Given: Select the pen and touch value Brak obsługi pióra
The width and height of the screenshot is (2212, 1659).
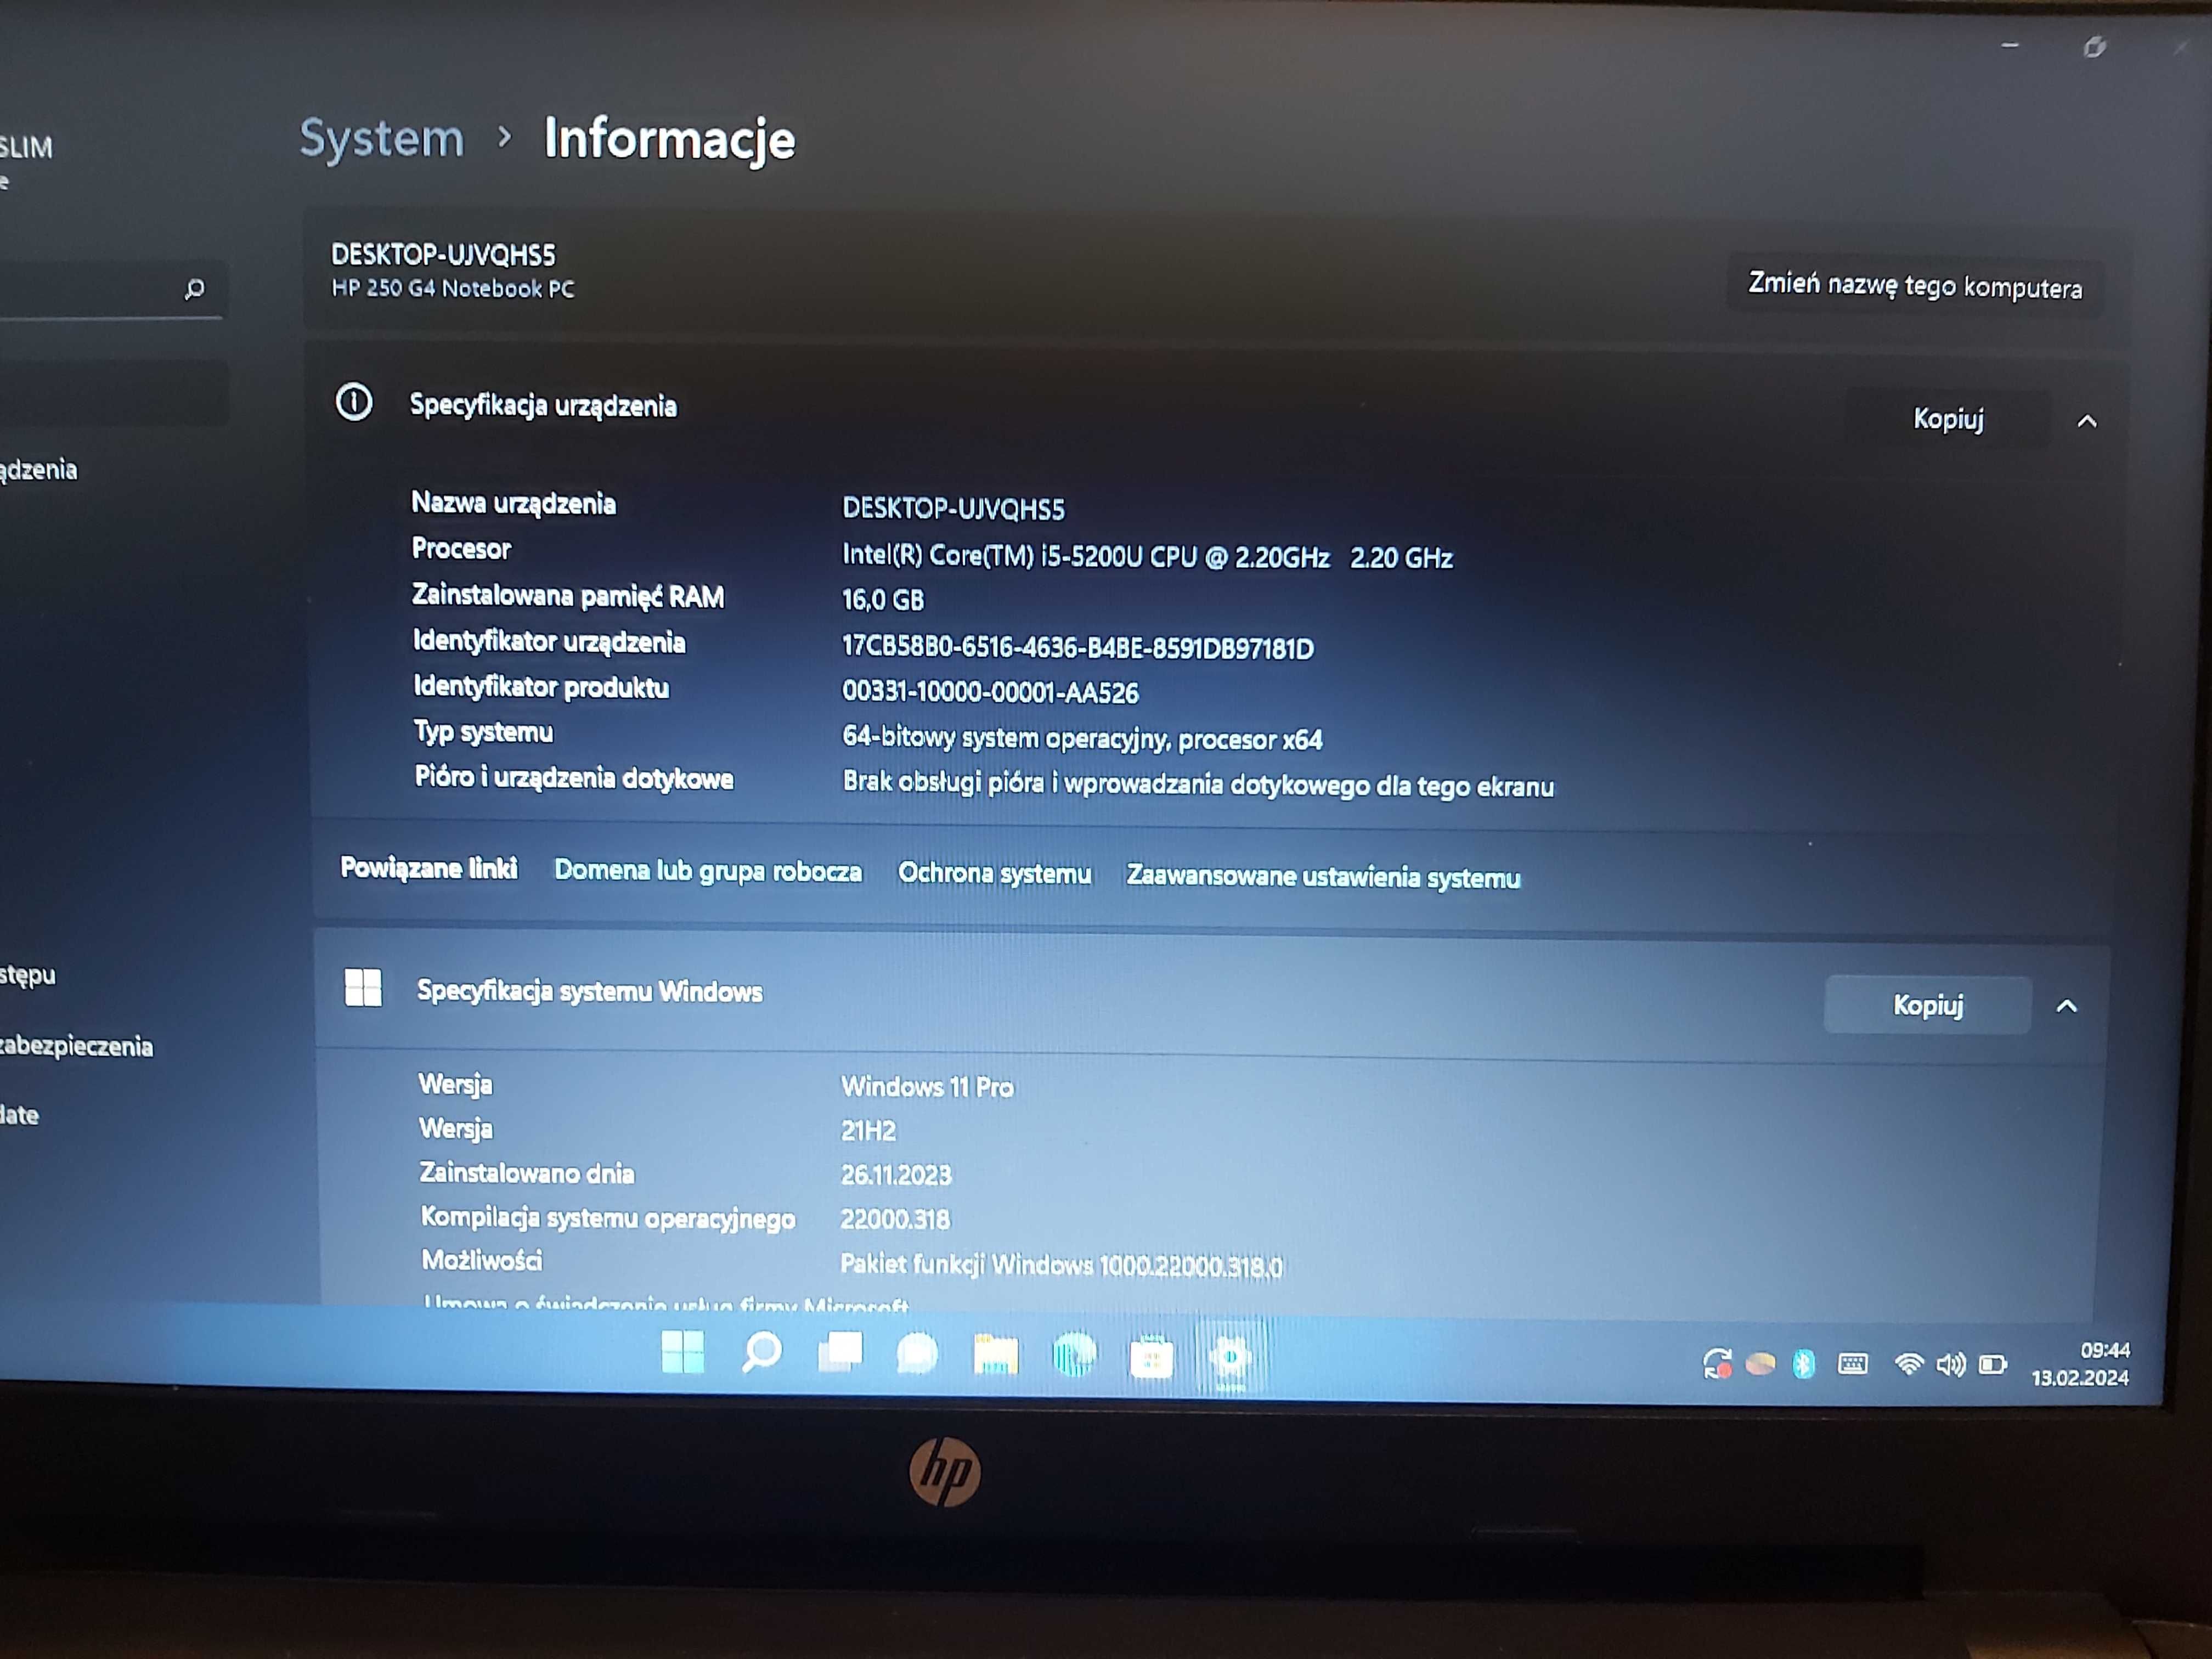Looking at the screenshot, I should 1198,784.
